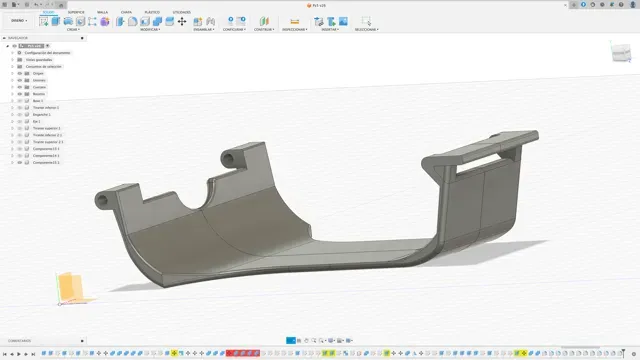Start a new sketch with Create Sketch
This screenshot has height=360, width=640.
coord(44,21)
